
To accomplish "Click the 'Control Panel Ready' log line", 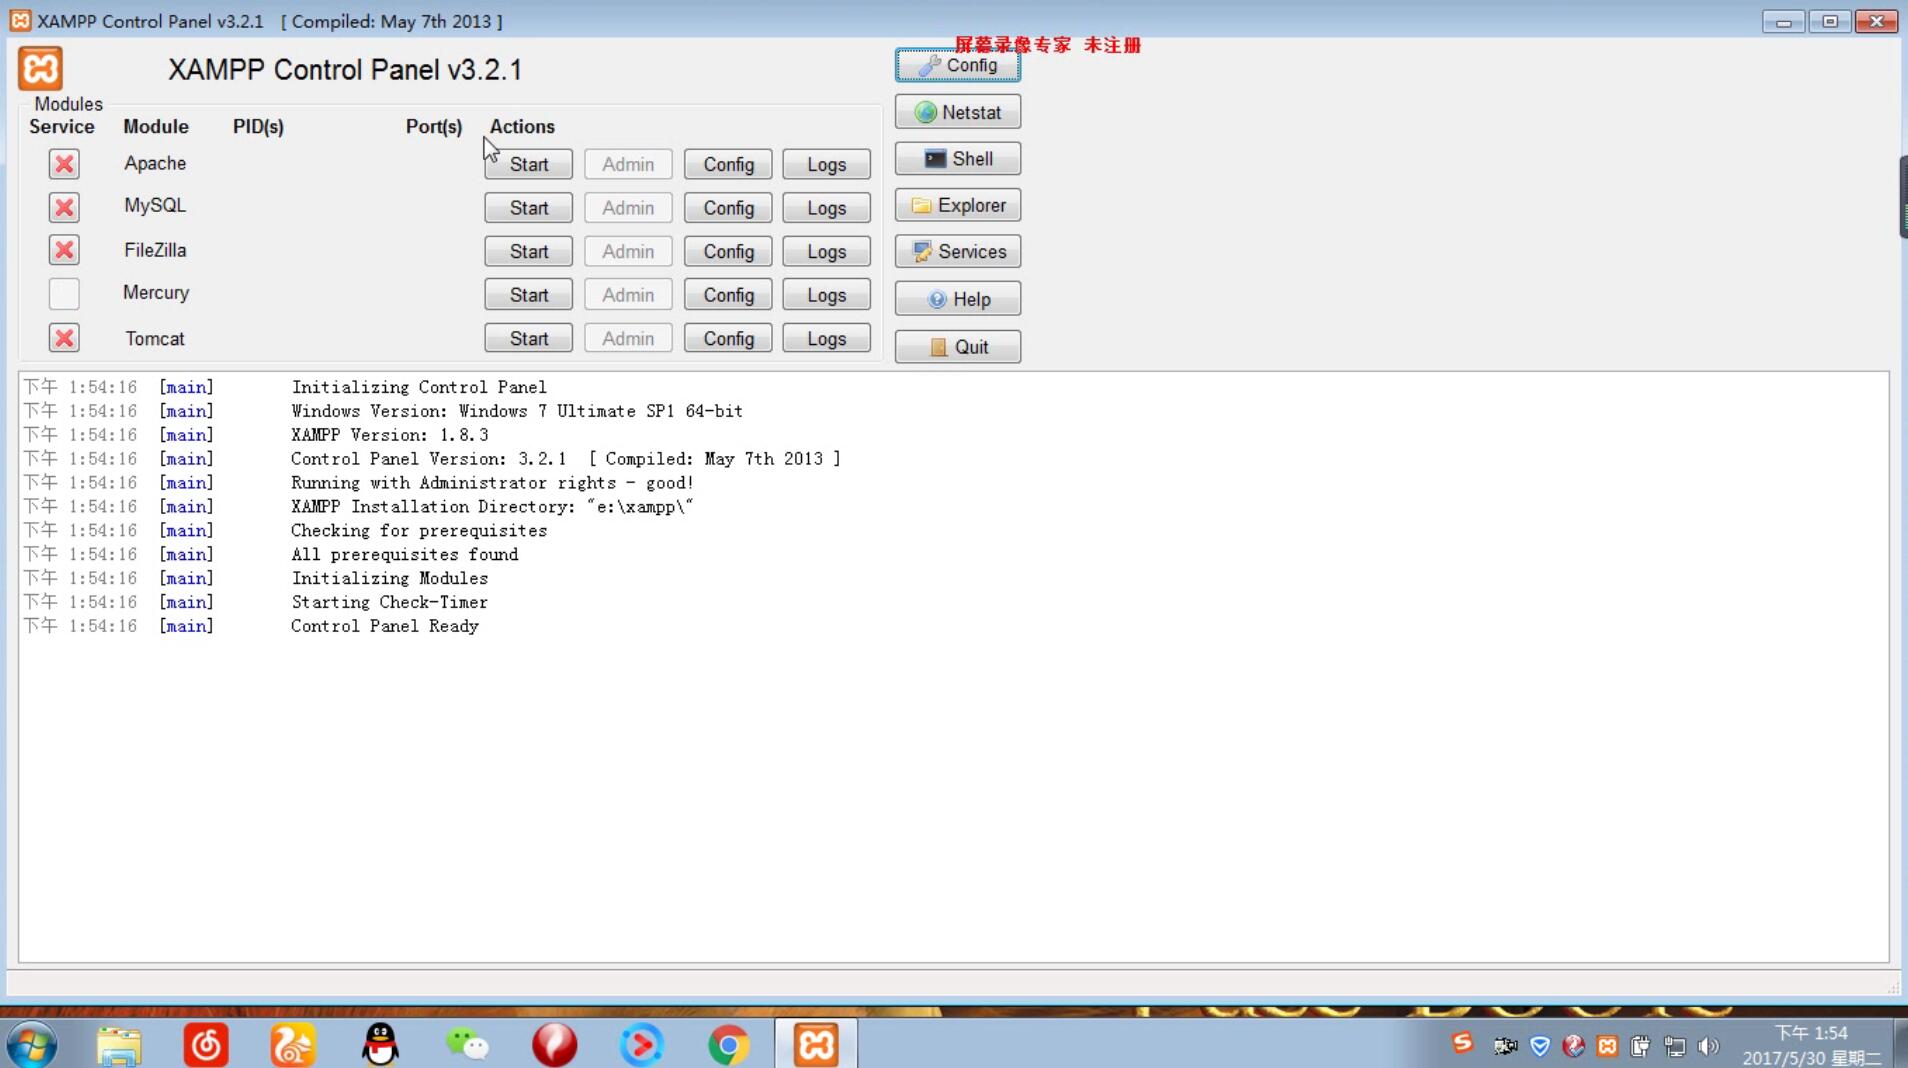I will pyautogui.click(x=385, y=626).
